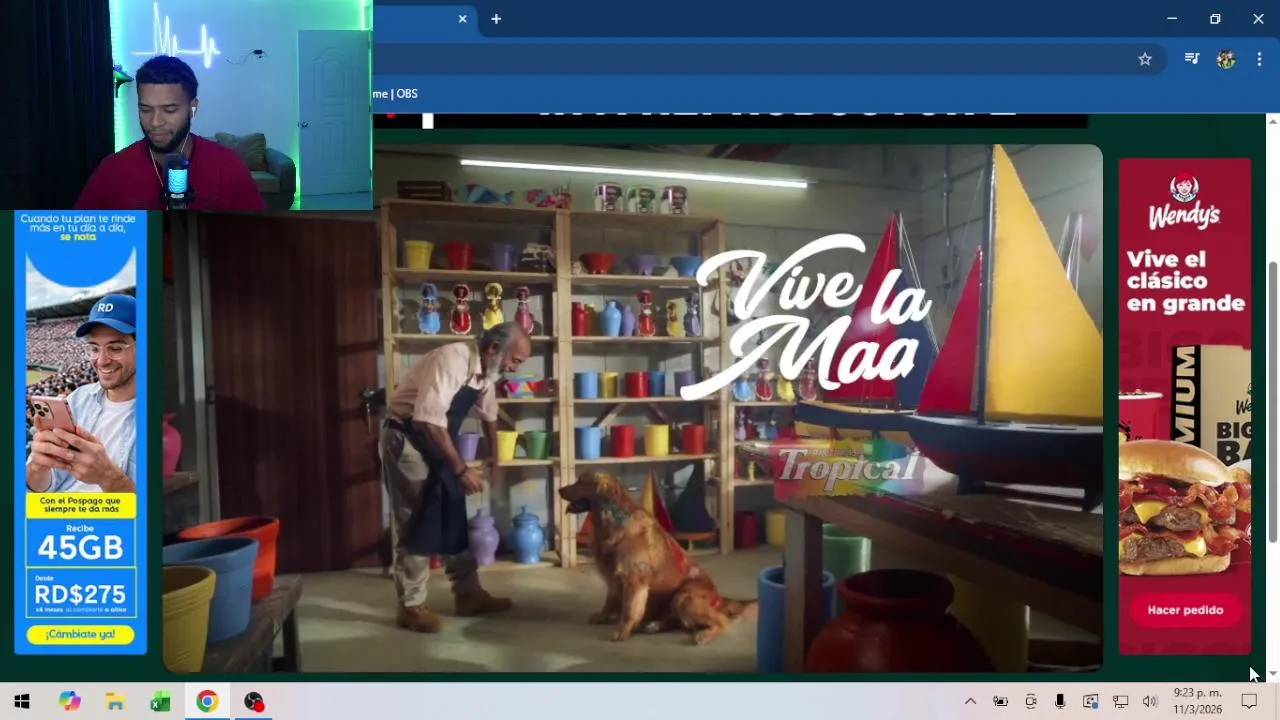Click the scrollbar down arrow

pyautogui.click(x=1273, y=675)
